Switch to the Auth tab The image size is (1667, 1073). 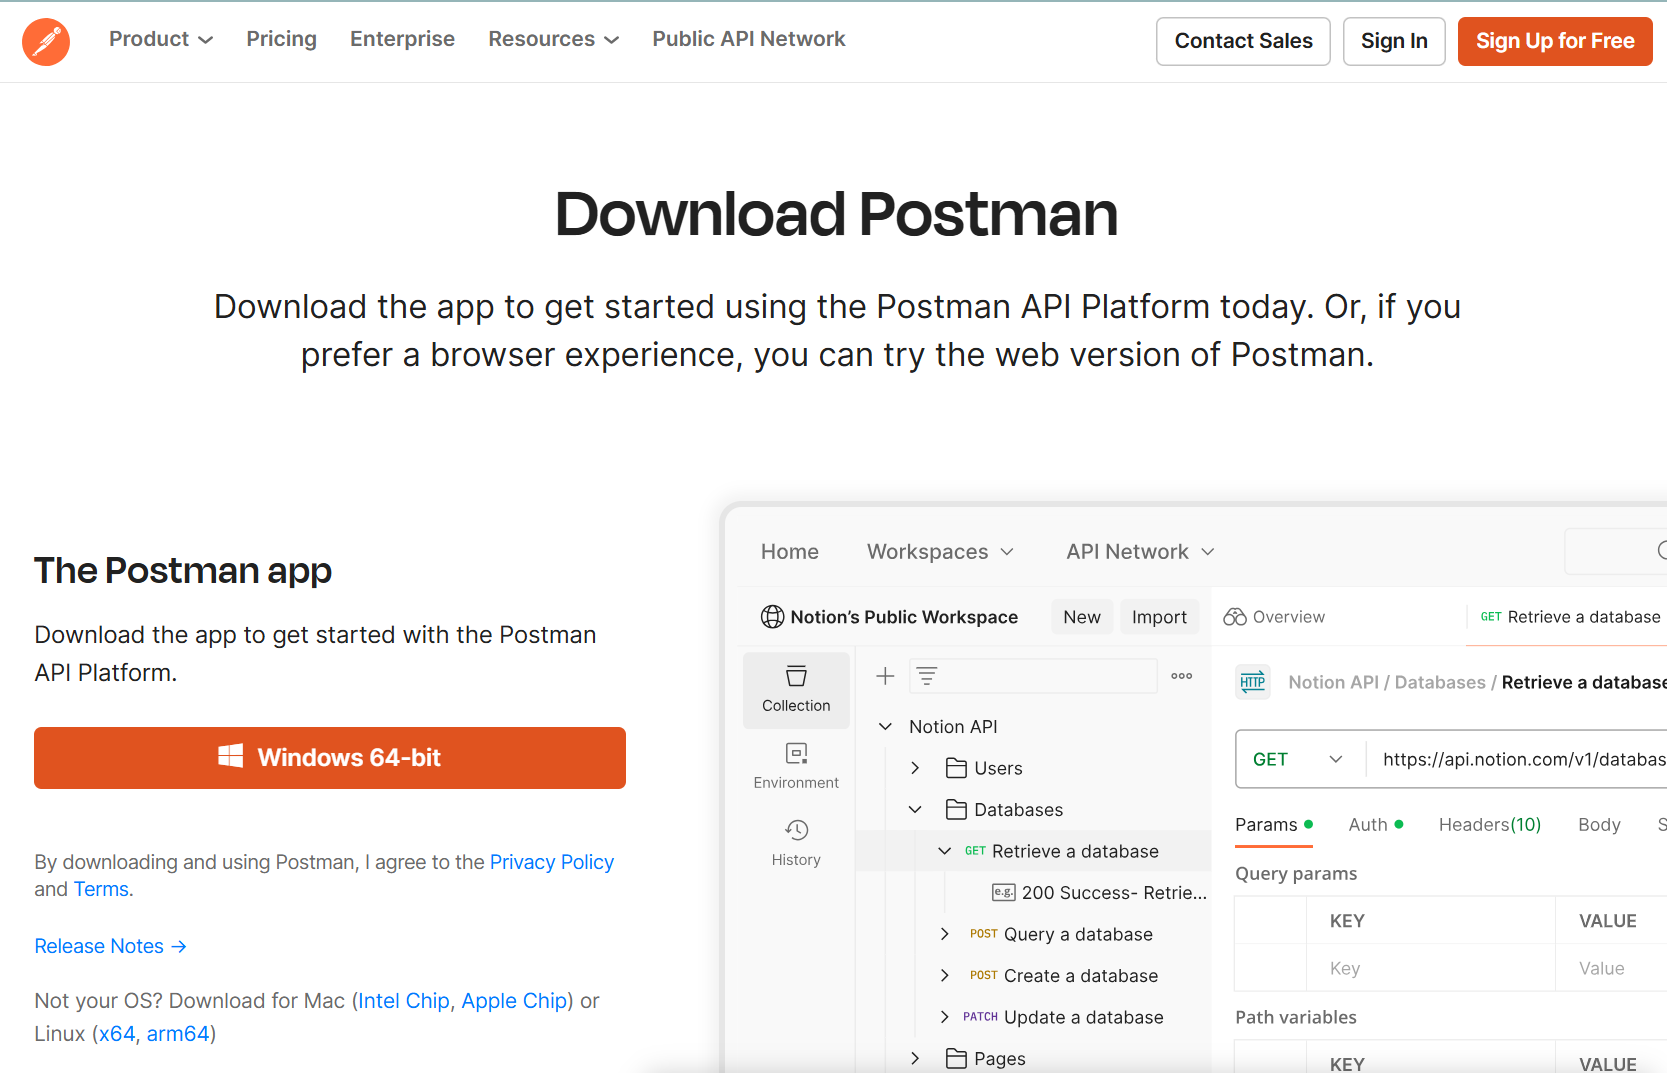[1375, 825]
